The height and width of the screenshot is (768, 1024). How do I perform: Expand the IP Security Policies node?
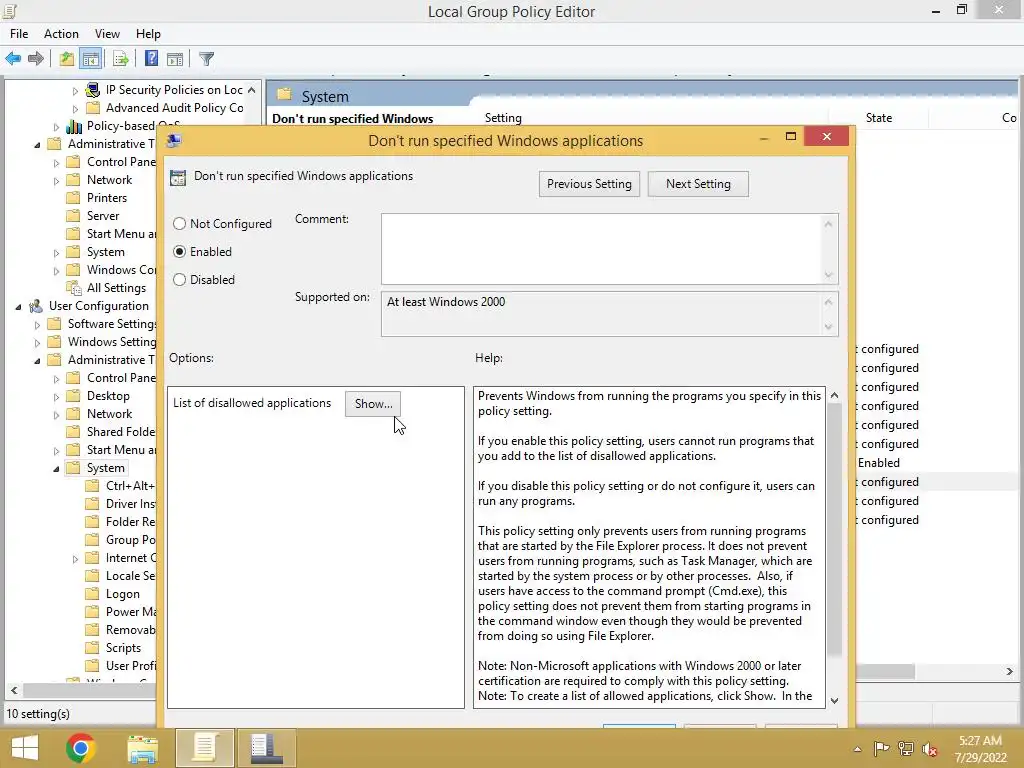(75, 90)
